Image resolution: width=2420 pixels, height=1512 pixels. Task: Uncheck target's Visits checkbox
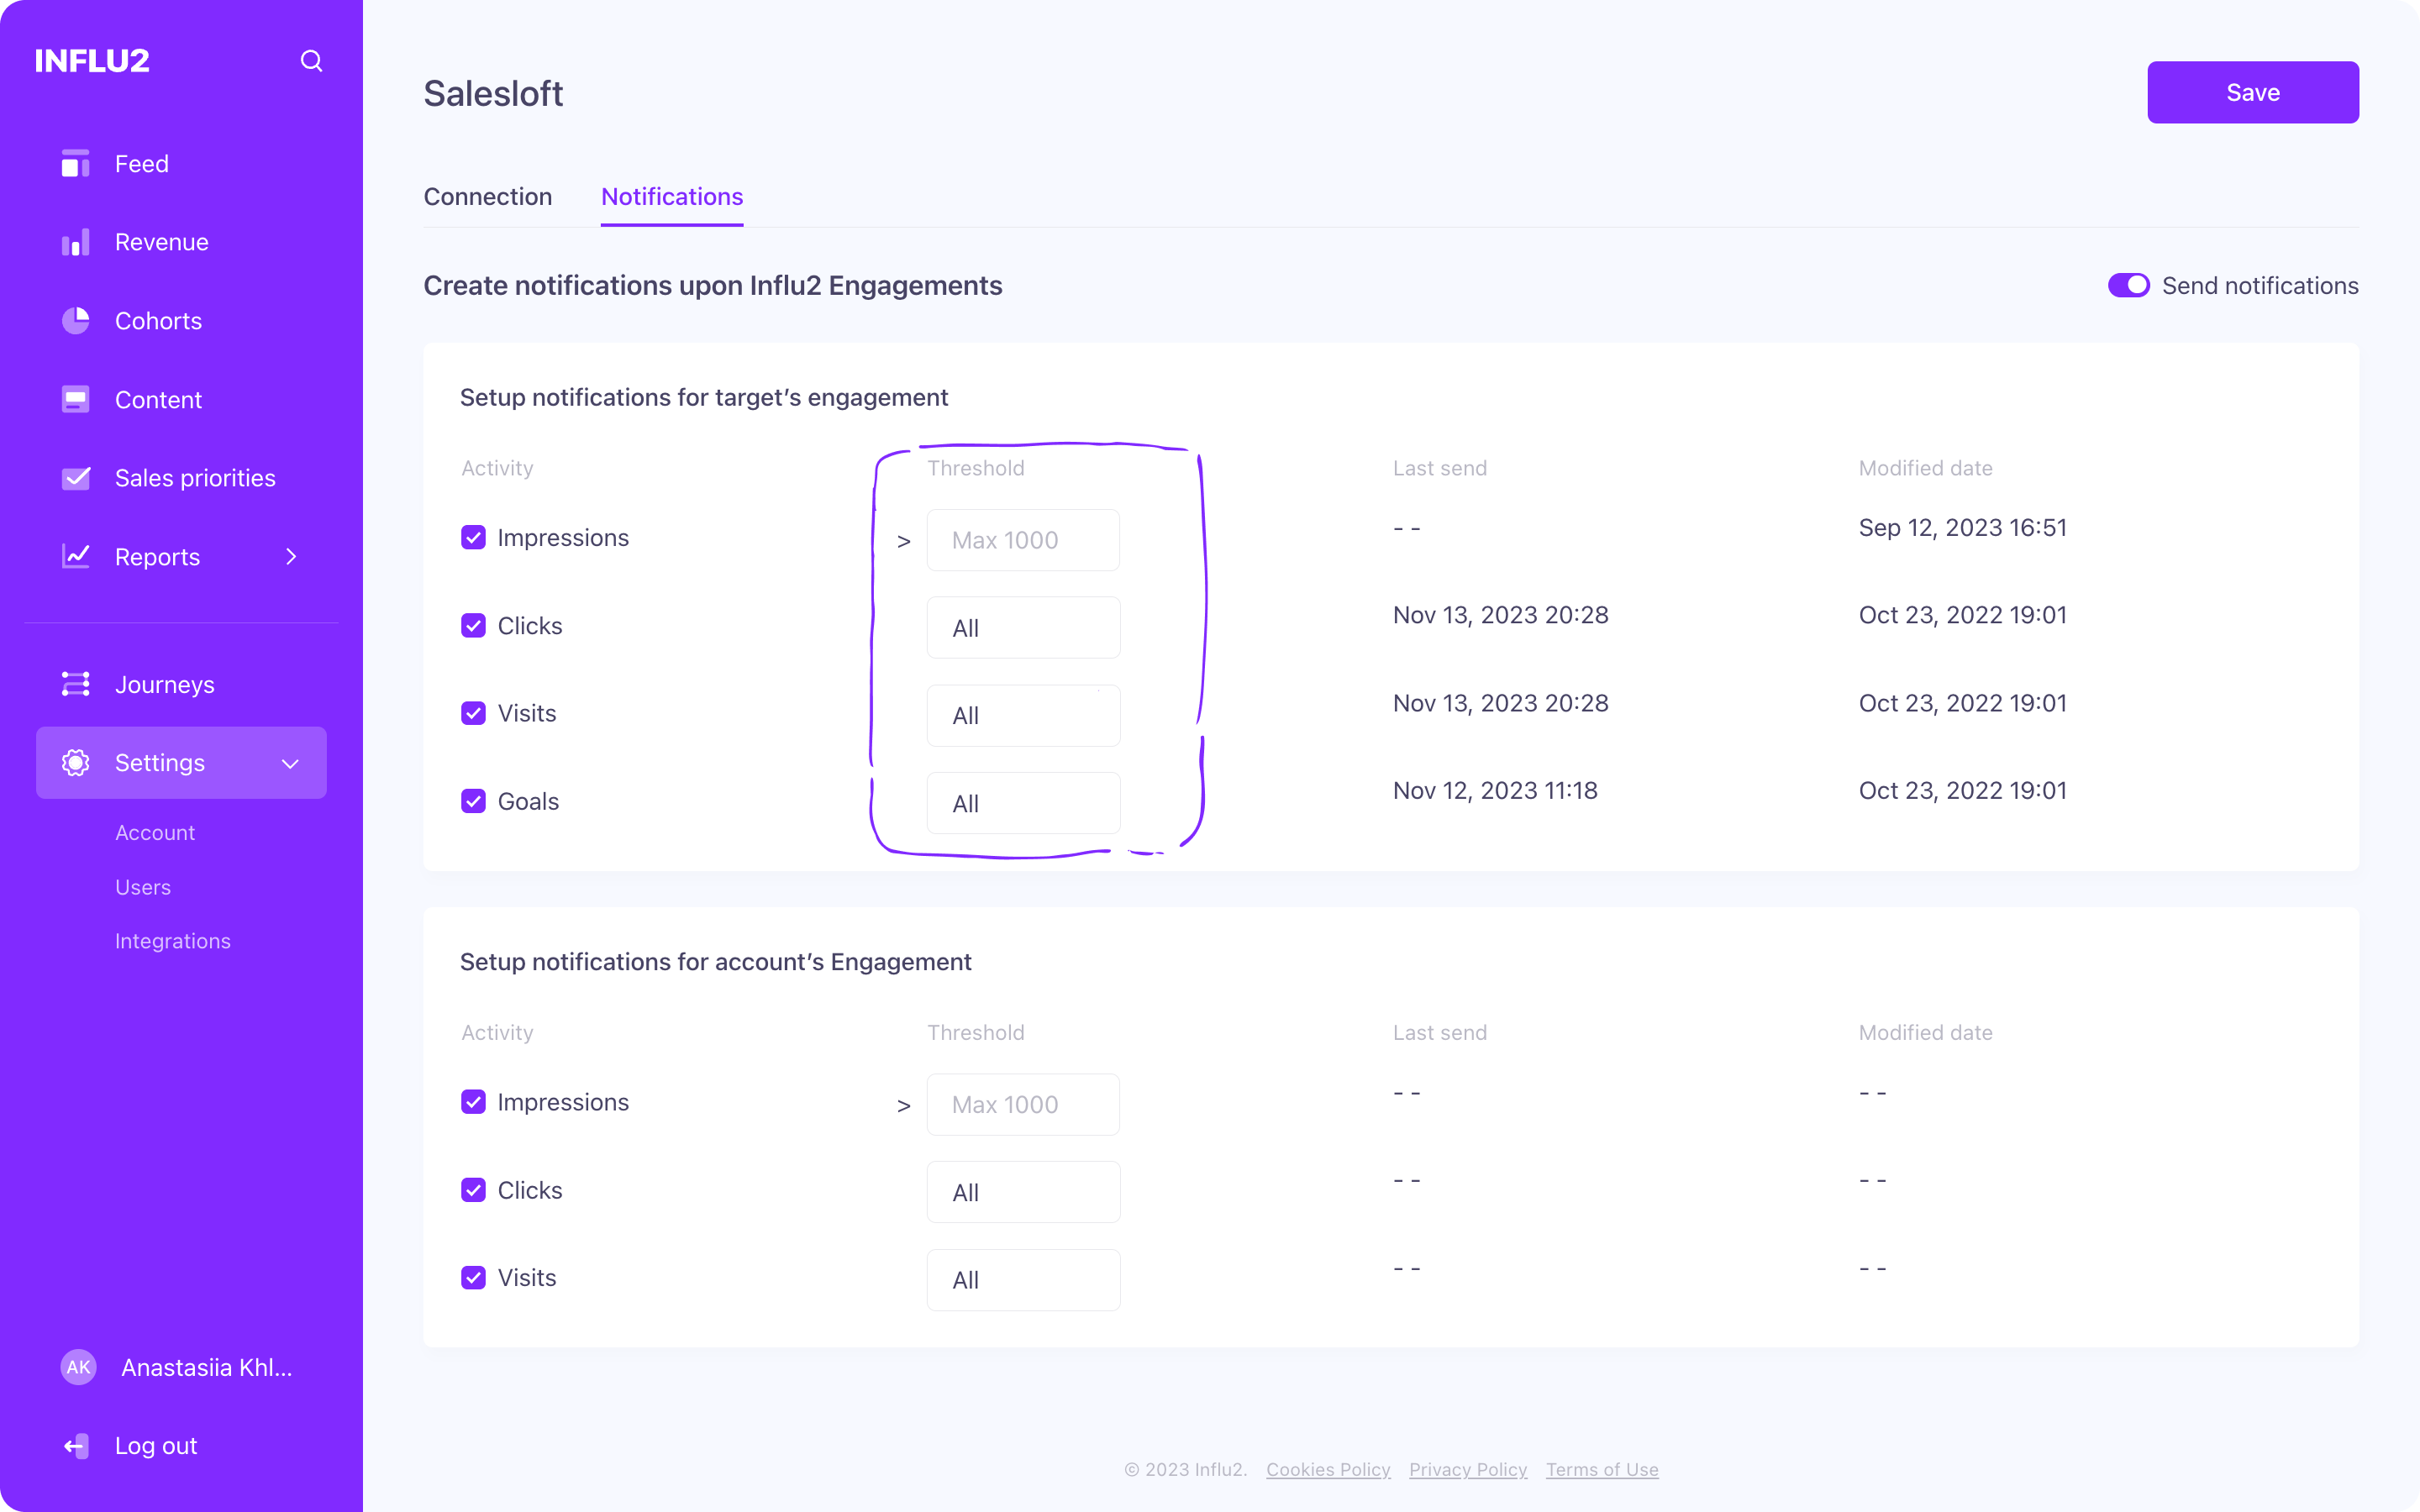tap(473, 713)
